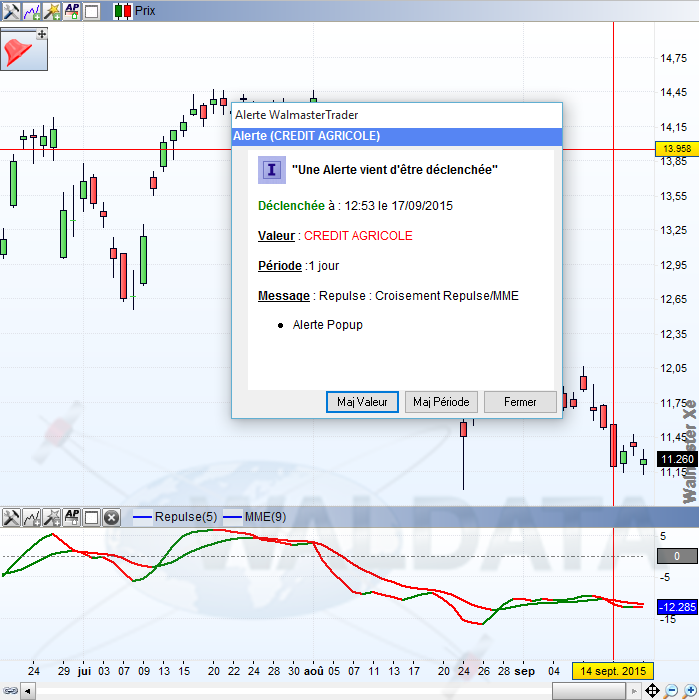Click Maj Période button
Image resolution: width=700 pixels, height=700 pixels.
[x=441, y=402]
